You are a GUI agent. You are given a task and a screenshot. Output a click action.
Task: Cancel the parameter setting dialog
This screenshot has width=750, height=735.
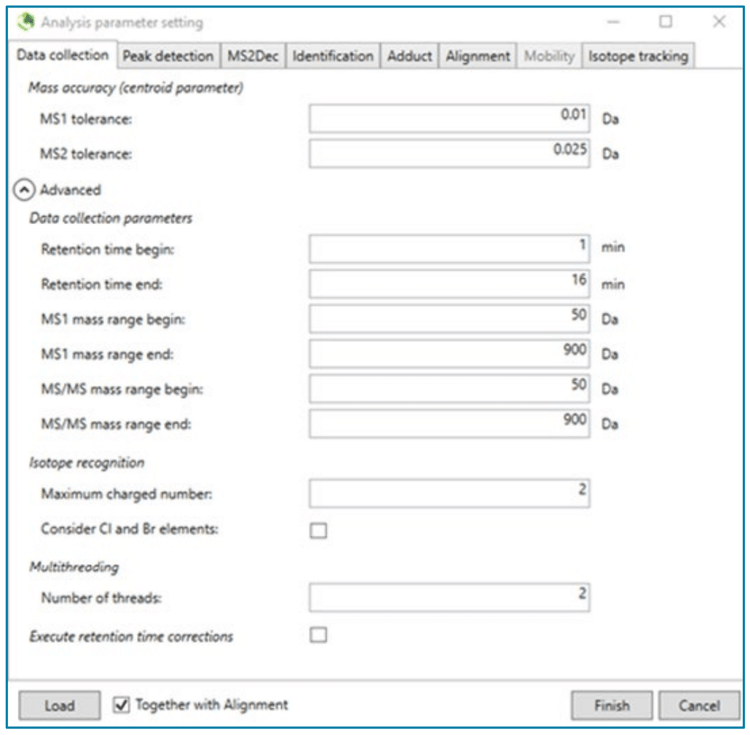[699, 705]
